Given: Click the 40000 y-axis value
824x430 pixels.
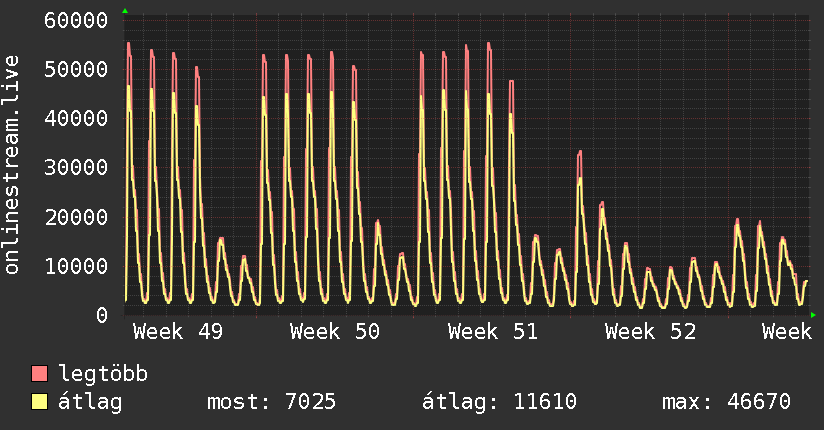Looking at the screenshot, I should [x=78, y=118].
